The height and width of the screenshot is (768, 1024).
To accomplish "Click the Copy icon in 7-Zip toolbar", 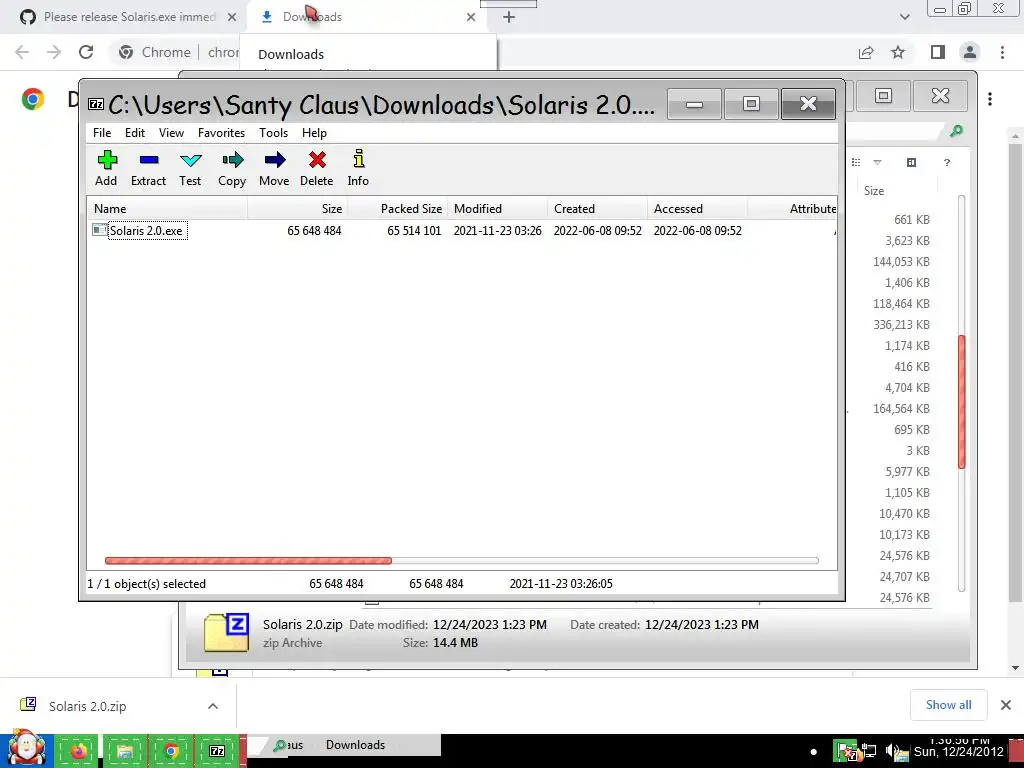I will [232, 160].
